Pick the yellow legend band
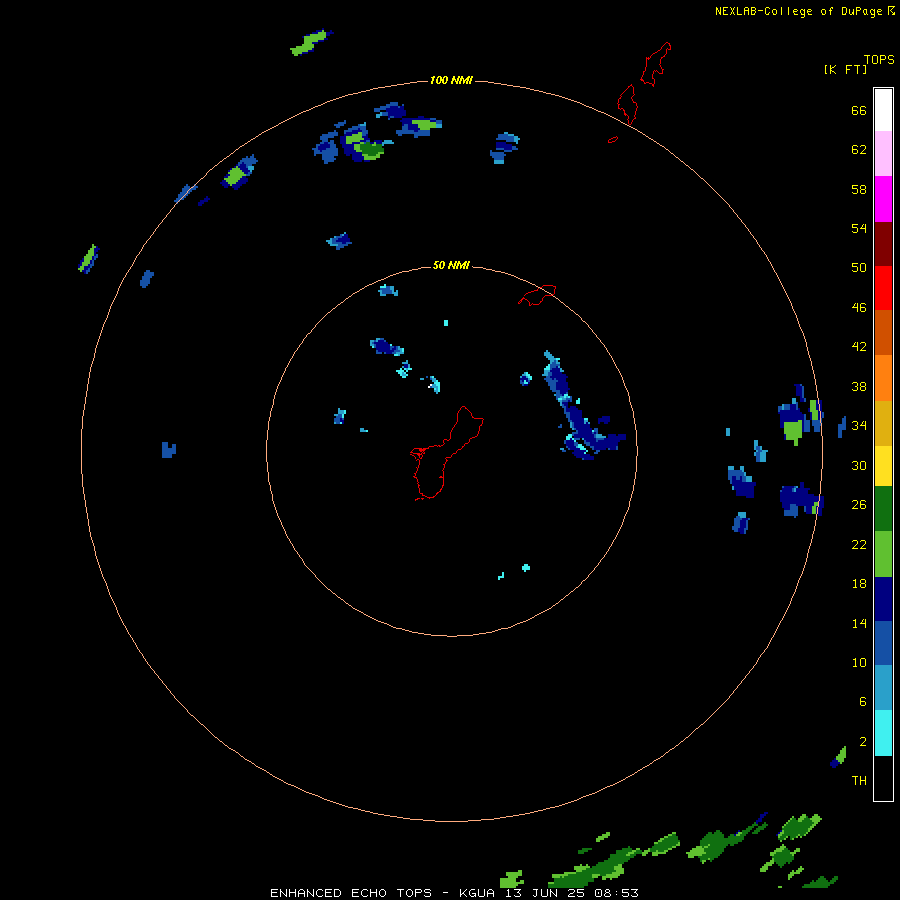900x900 pixels. [x=883, y=465]
